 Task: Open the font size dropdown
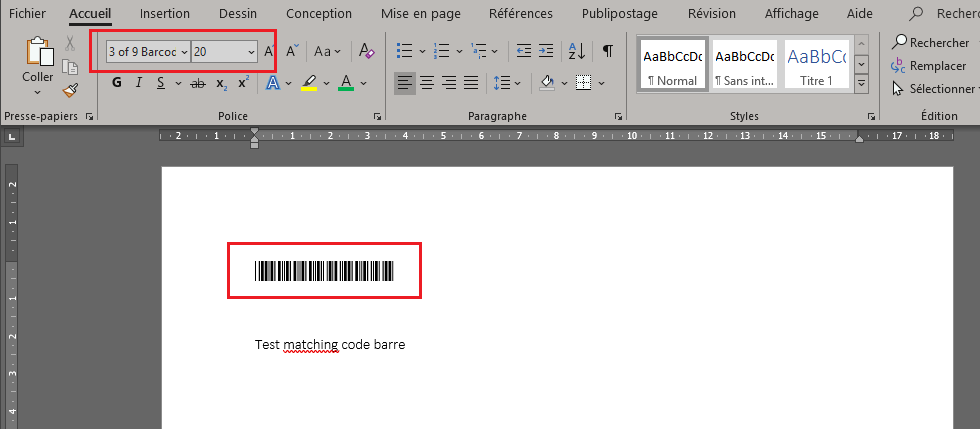point(250,51)
